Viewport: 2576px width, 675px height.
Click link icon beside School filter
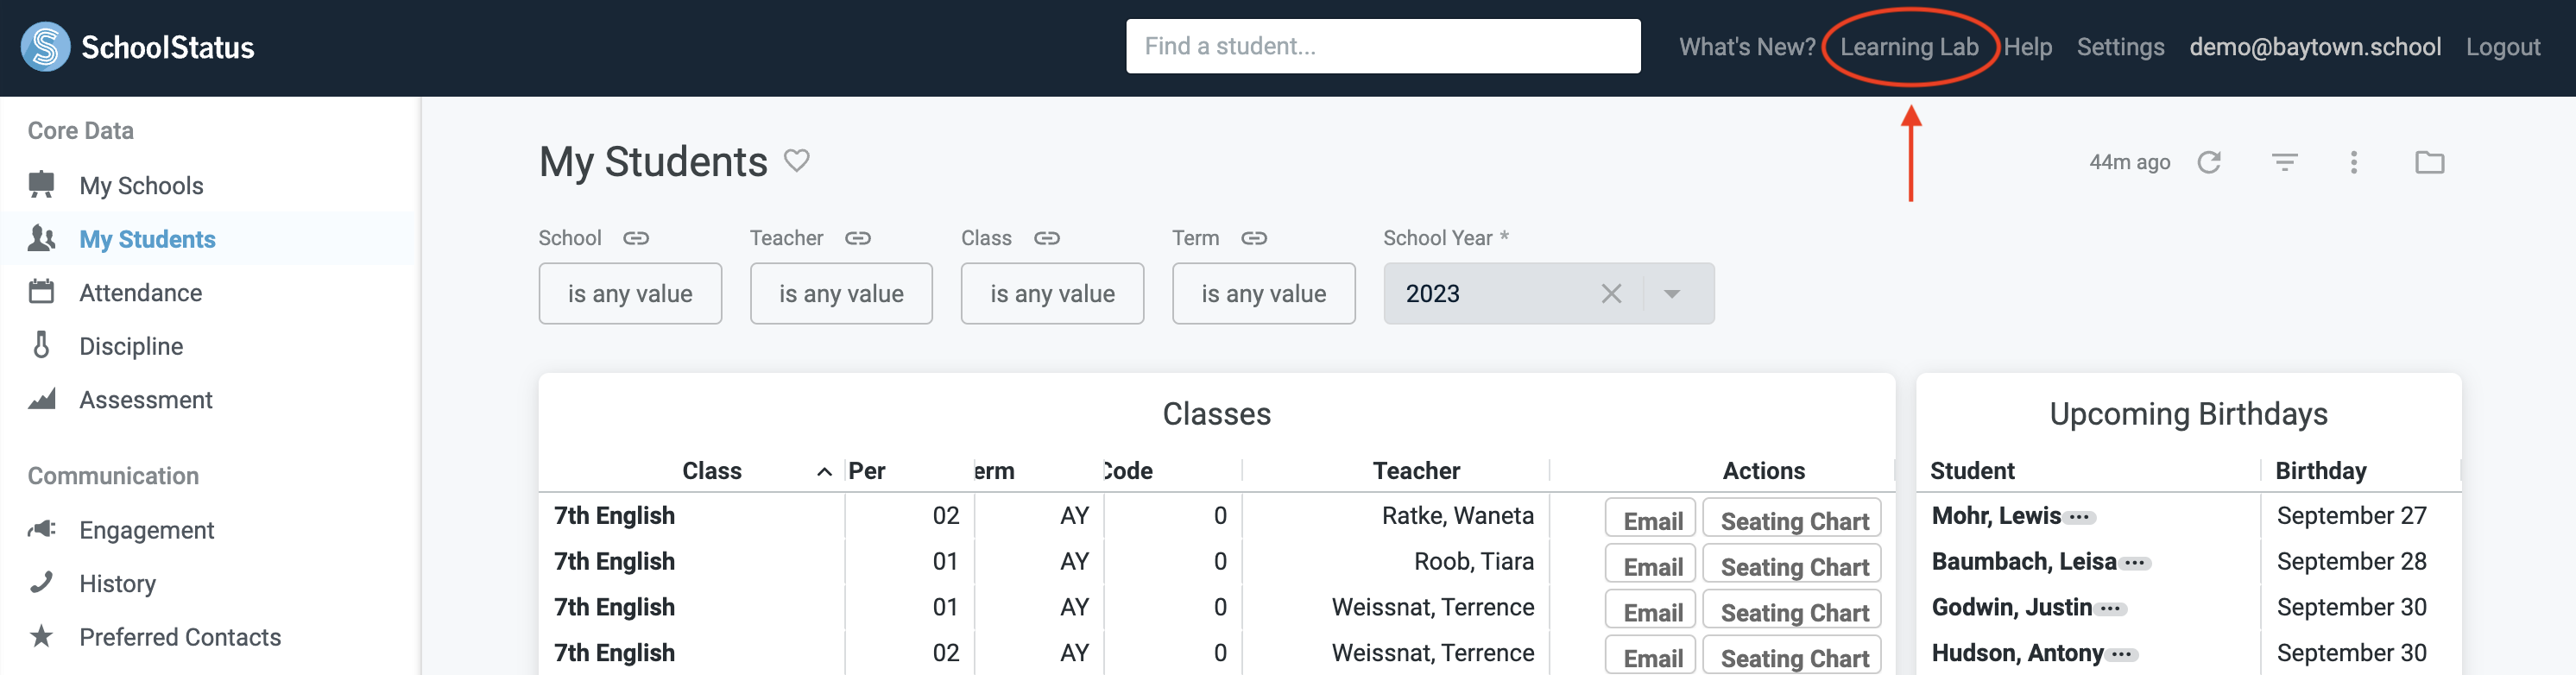(x=636, y=238)
